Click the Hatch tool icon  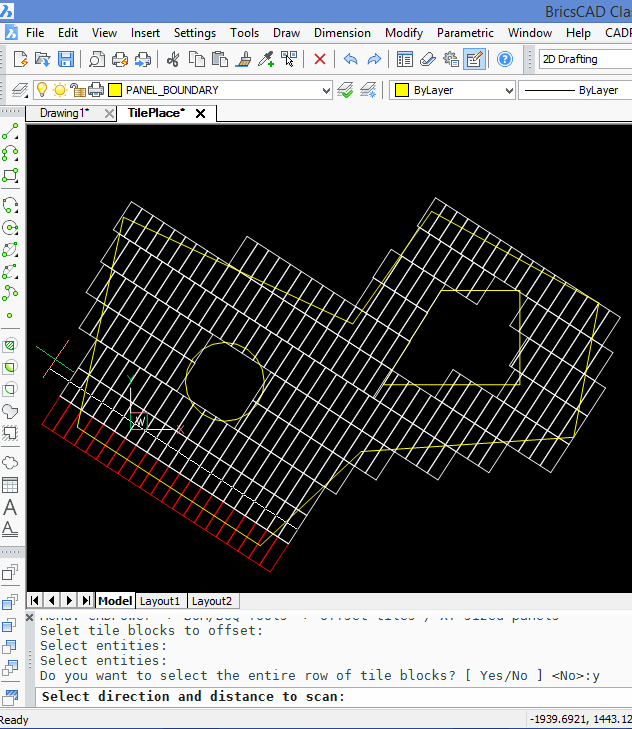coord(11,343)
